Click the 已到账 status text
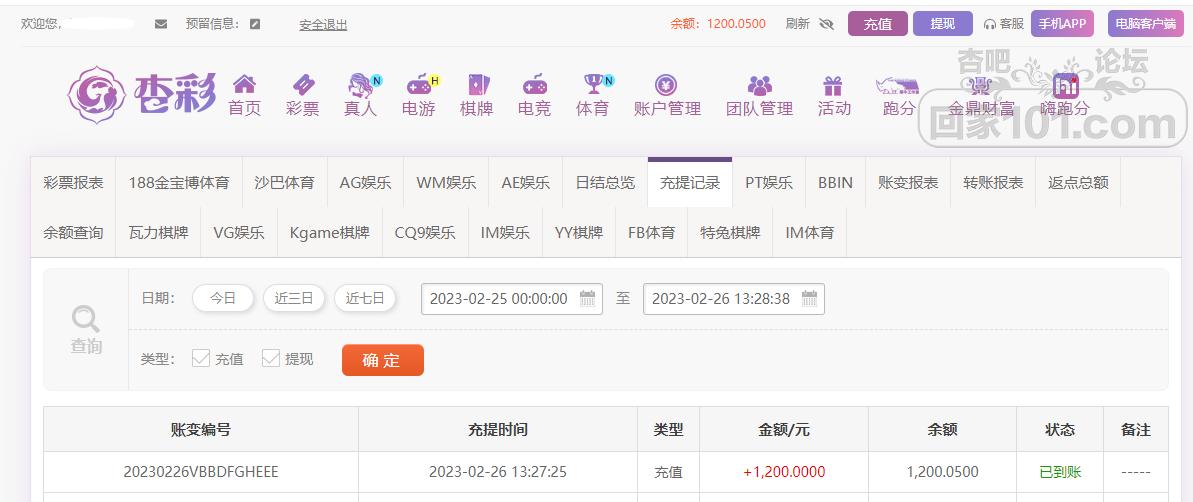Screen dimensions: 1193x502 pyautogui.click(x=1060, y=472)
